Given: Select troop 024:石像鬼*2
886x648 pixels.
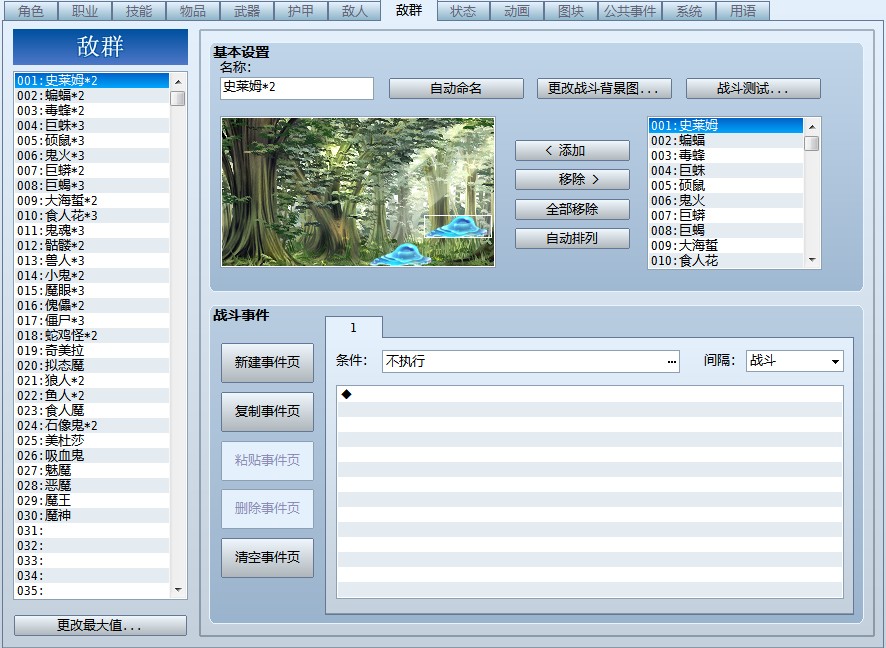Looking at the screenshot, I should coord(92,425).
